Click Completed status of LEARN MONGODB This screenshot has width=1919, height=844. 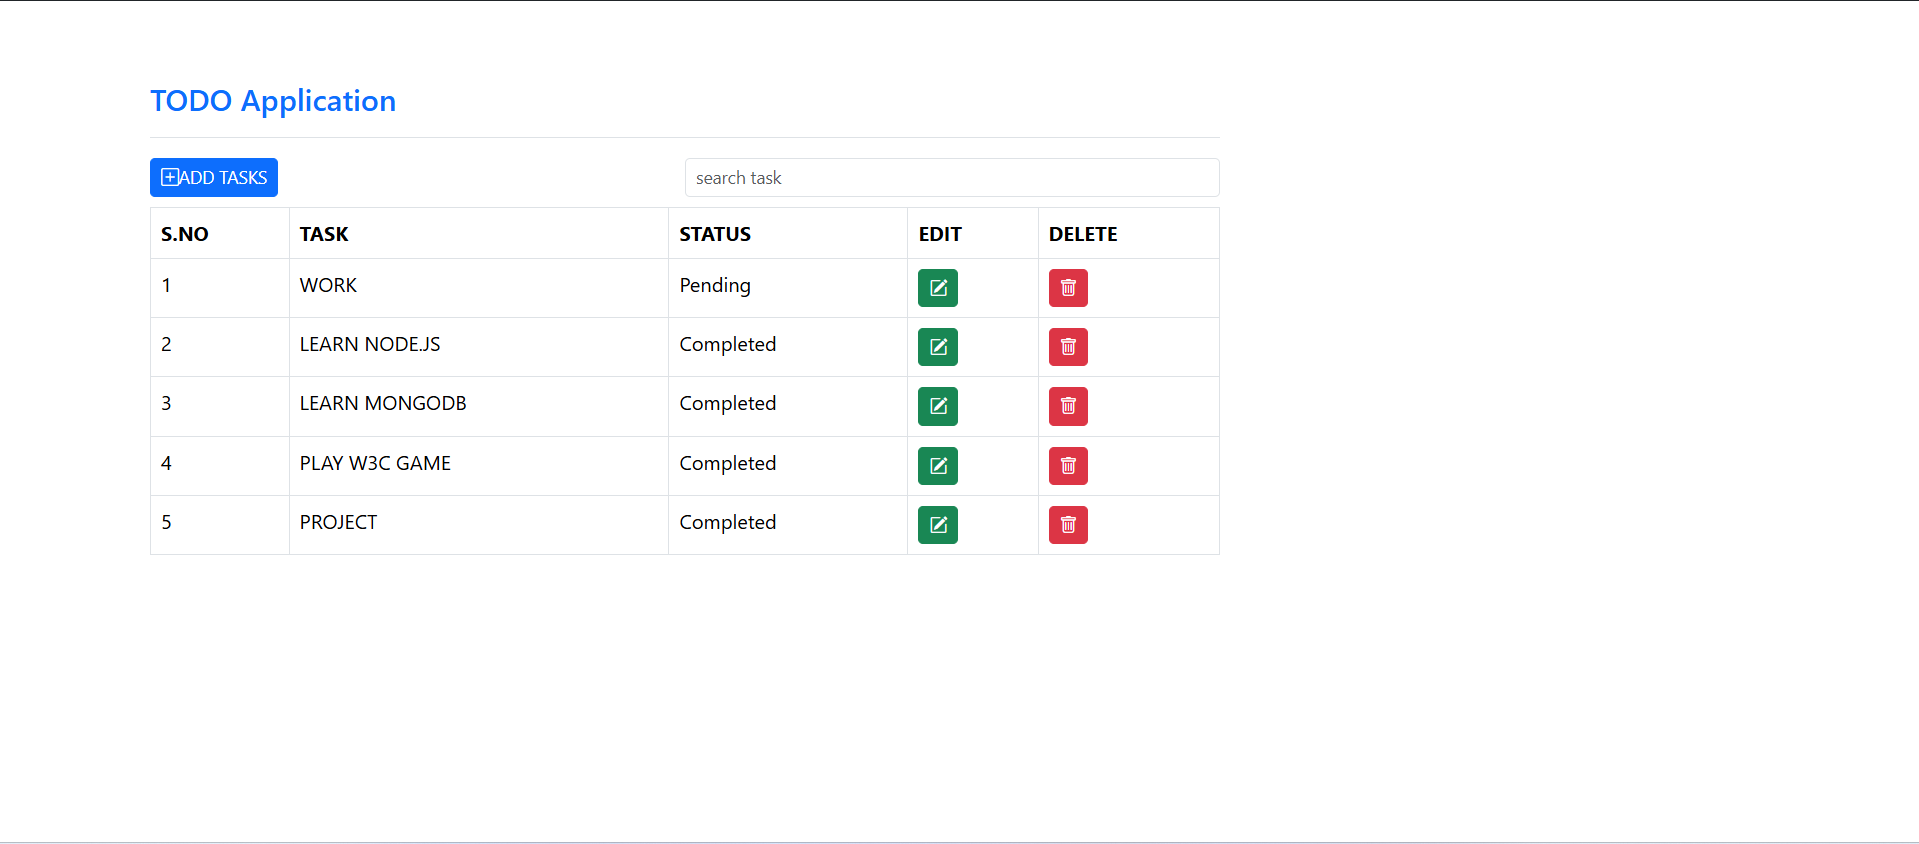pos(728,403)
